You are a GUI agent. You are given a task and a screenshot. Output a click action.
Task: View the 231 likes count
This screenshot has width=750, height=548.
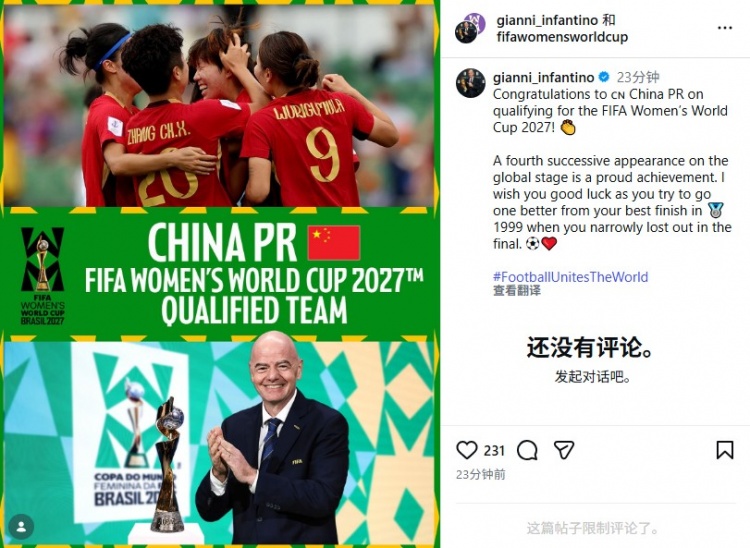494,450
